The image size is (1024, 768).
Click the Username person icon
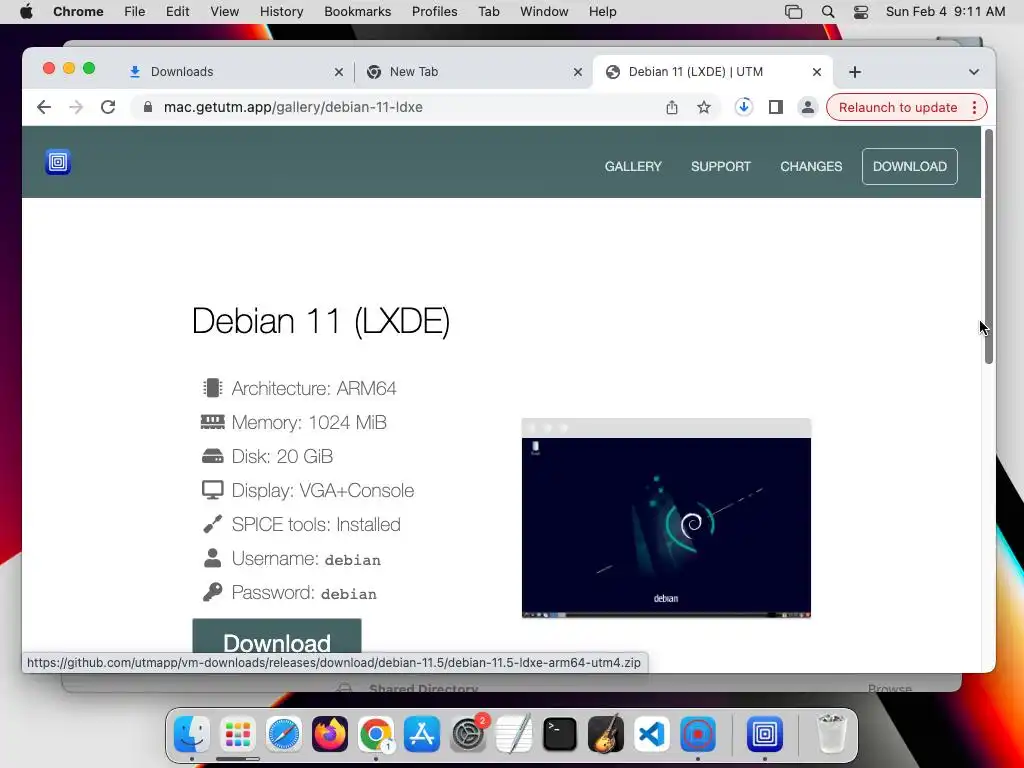(x=212, y=558)
